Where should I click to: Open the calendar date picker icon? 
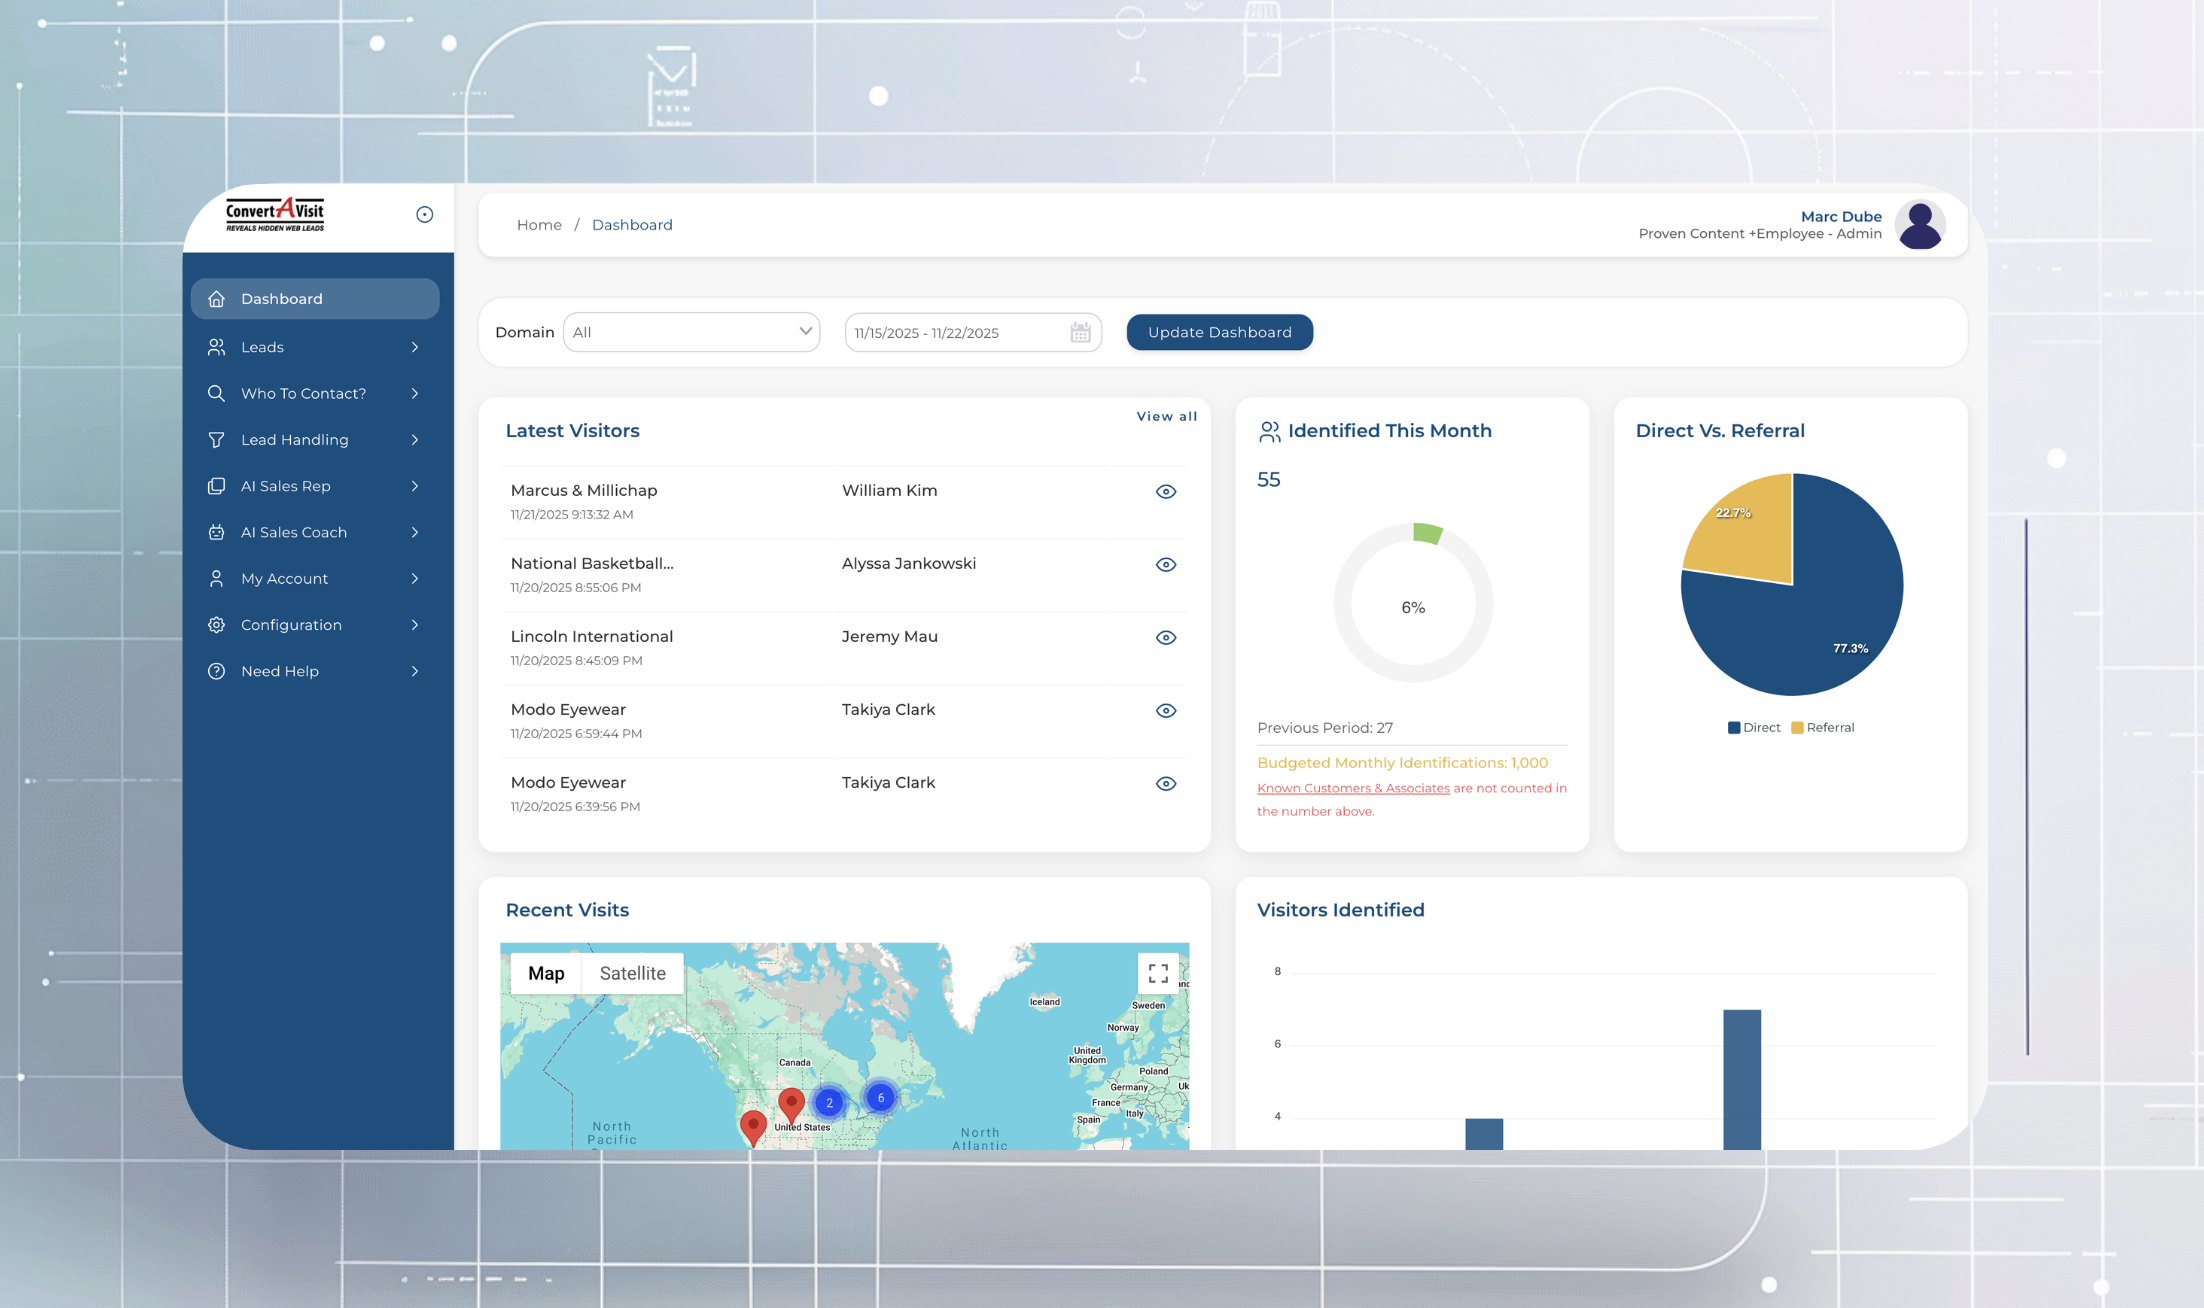point(1080,333)
